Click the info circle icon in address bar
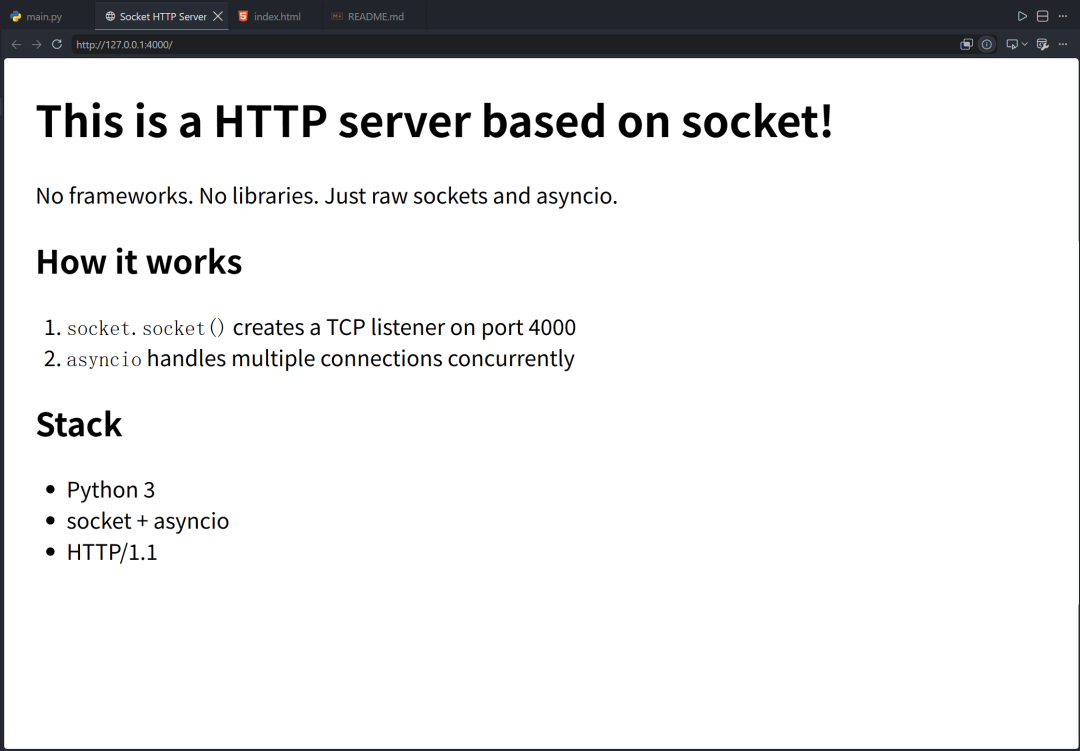Image resolution: width=1080 pixels, height=751 pixels. [987, 45]
